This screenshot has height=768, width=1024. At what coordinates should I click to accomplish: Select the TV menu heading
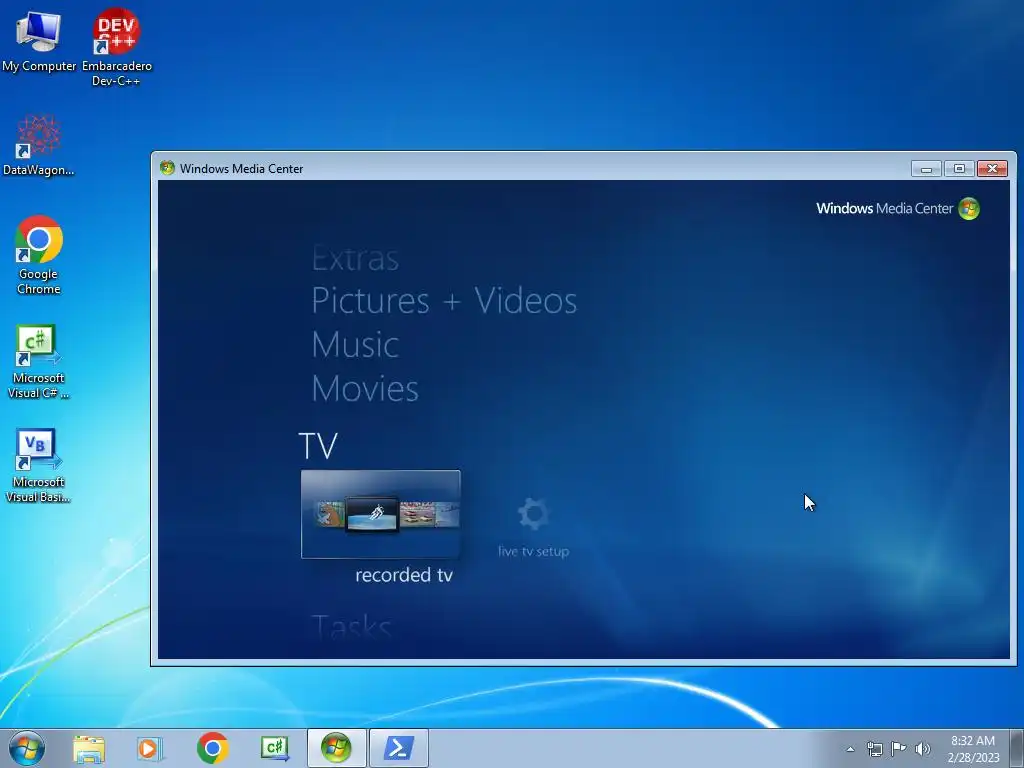318,446
